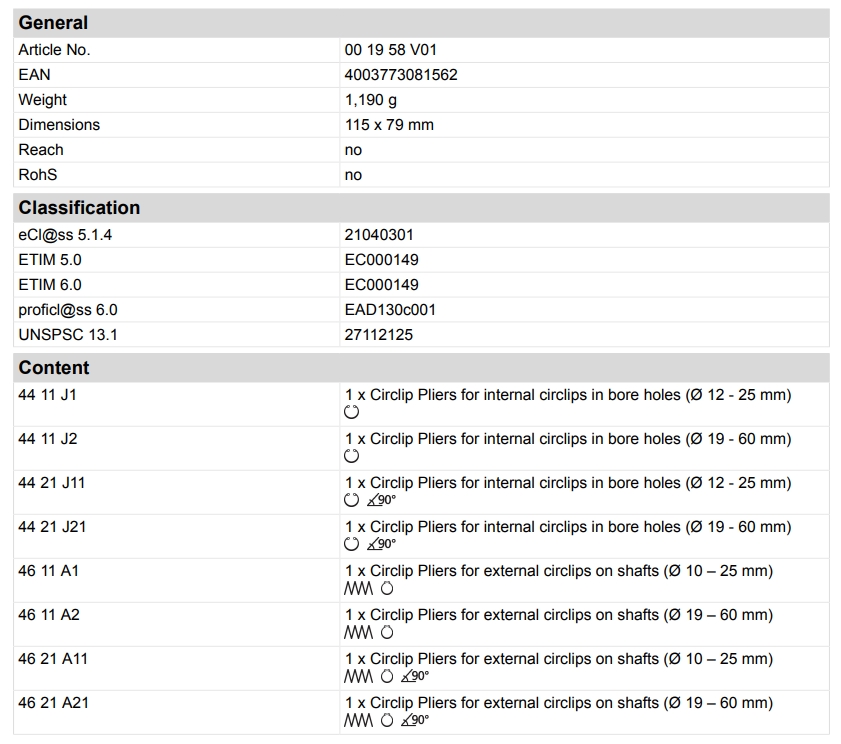Click the Classification section header
841x744 pixels.
79,208
